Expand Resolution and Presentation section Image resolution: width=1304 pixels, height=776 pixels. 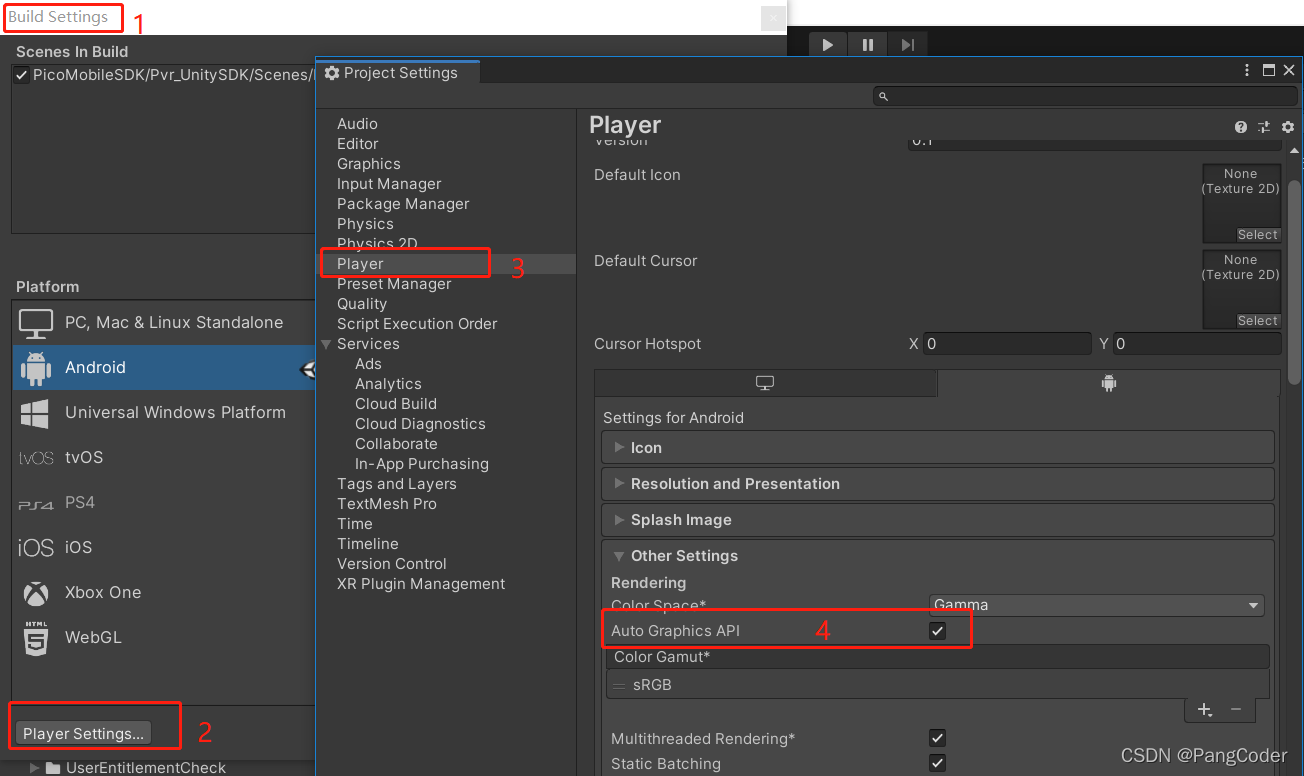(938, 483)
